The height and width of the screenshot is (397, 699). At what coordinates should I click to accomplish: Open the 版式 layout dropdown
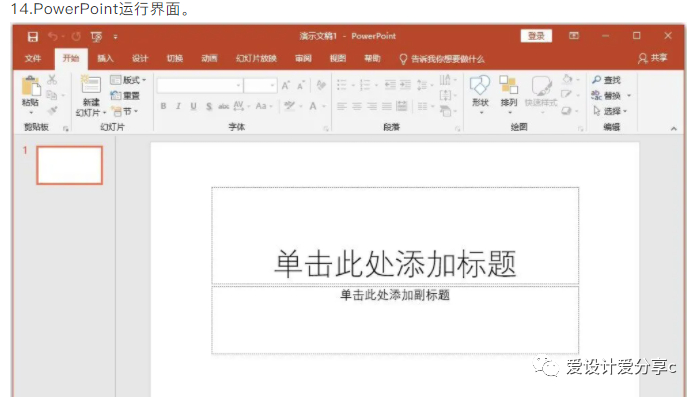[x=128, y=80]
